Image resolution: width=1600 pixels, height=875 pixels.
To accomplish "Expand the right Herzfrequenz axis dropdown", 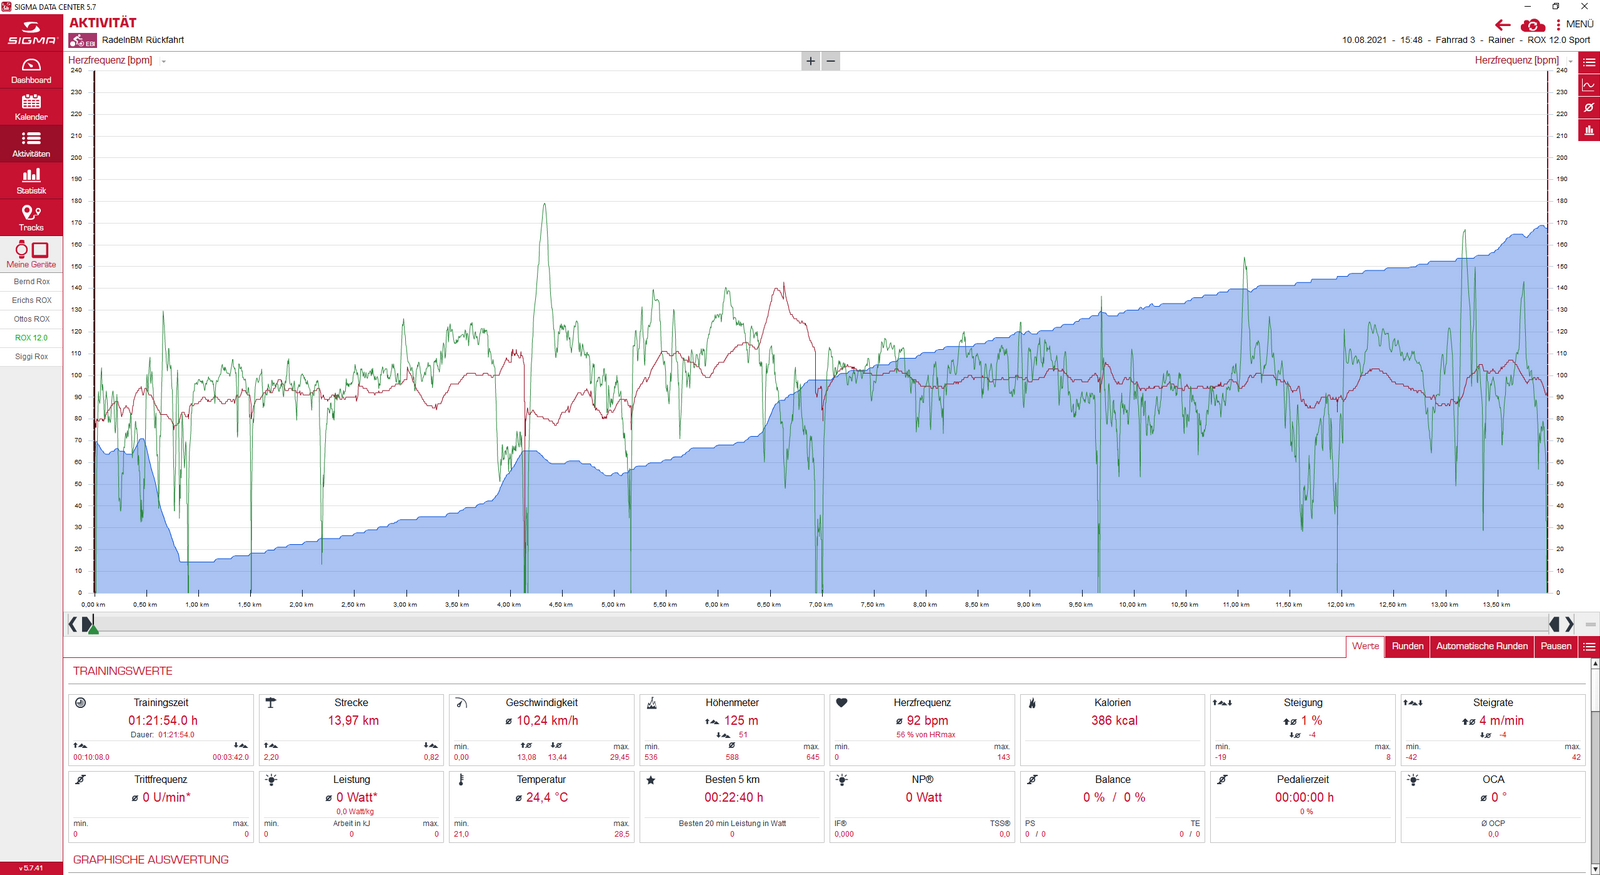I will (x=1569, y=61).
